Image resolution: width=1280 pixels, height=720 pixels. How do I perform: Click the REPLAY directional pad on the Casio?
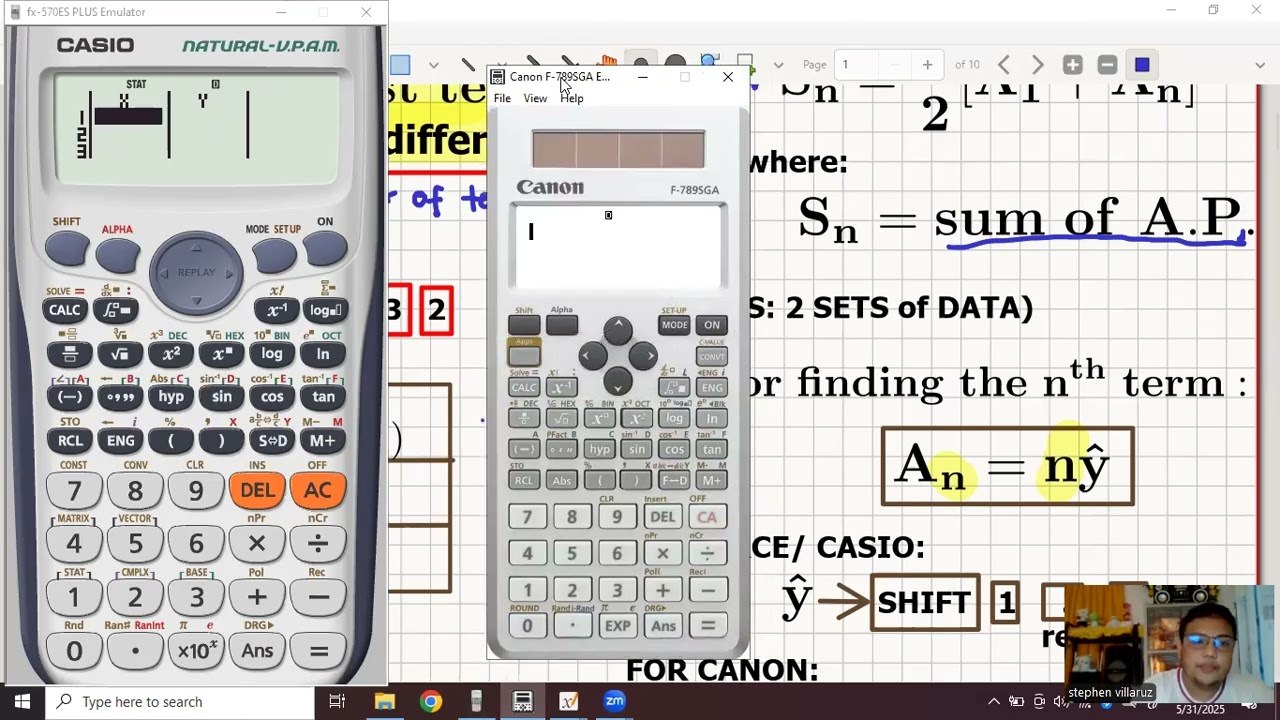click(x=196, y=272)
